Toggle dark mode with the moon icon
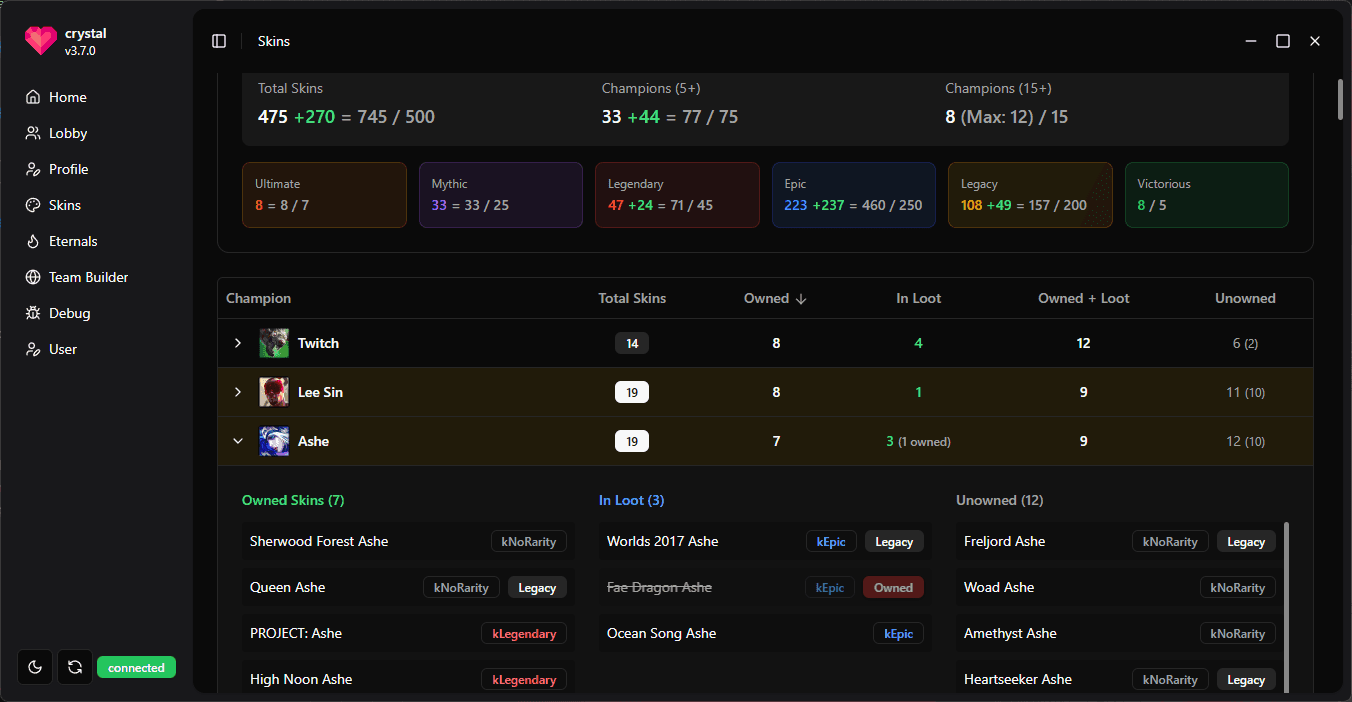Viewport: 1352px width, 702px height. (x=35, y=666)
